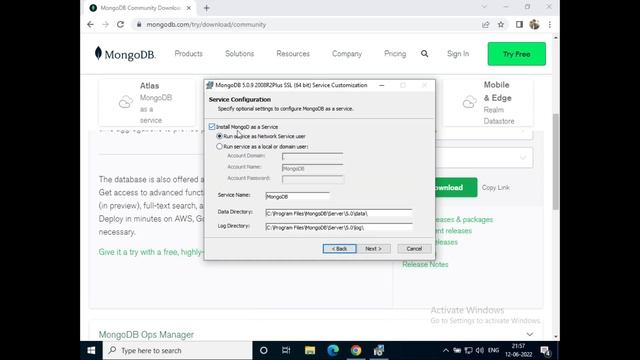Click the taskbar search box
Screen dimensions: 640x360
[178, 351]
